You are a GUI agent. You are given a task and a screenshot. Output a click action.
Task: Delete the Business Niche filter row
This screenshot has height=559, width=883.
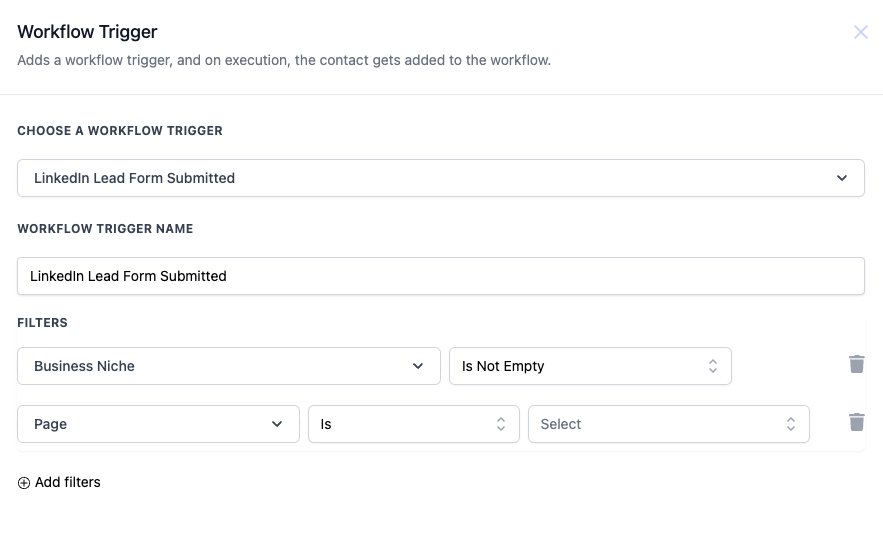[x=857, y=364]
